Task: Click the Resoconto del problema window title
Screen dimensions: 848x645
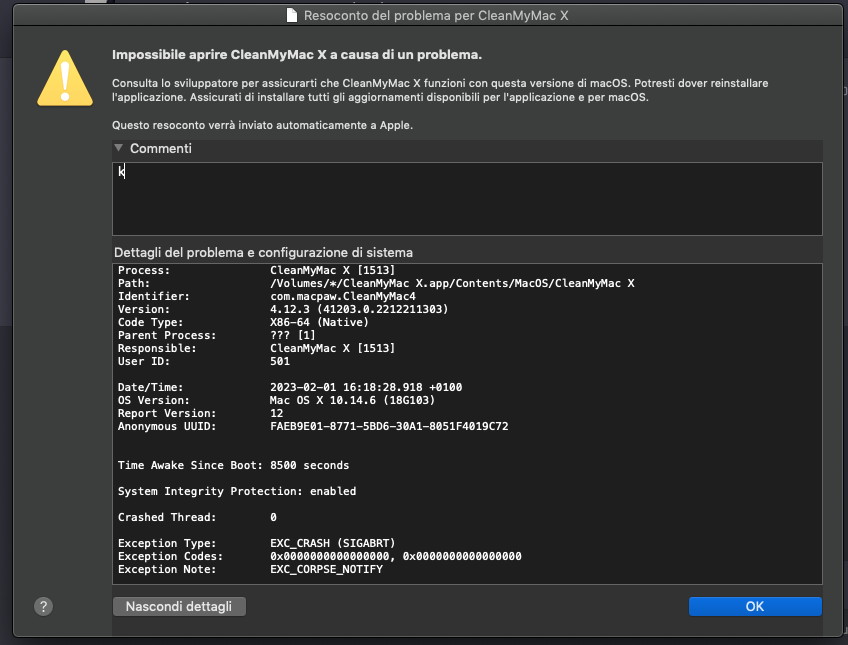Action: tap(436, 16)
